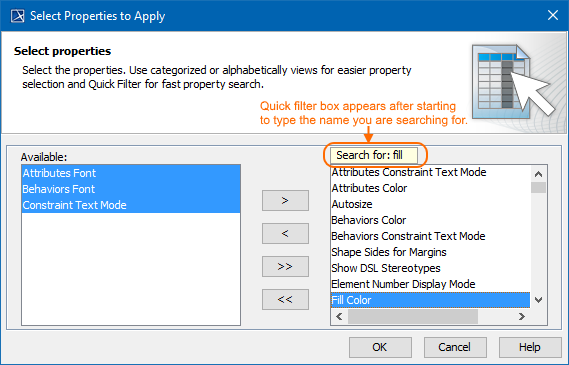Image resolution: width=569 pixels, height=365 pixels.
Task: Add all properties with >> button
Action: tap(285, 266)
